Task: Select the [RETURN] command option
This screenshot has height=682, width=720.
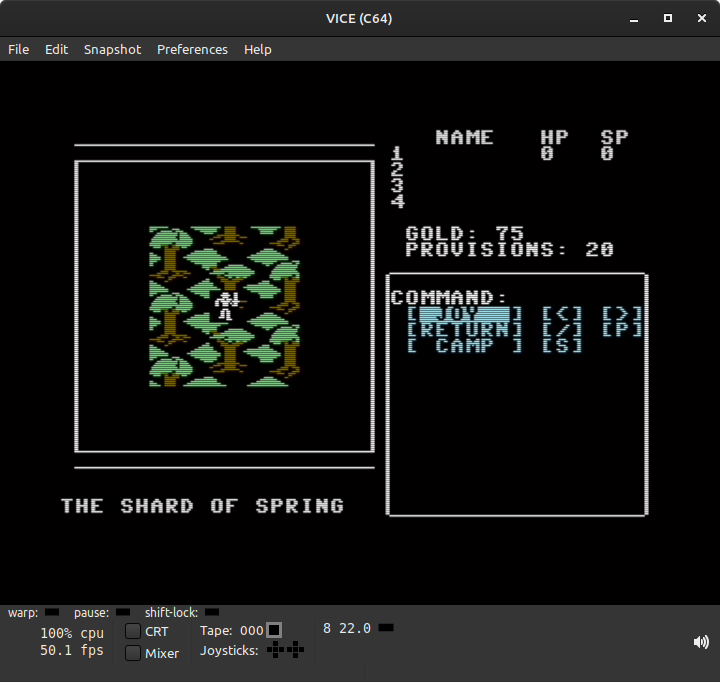Action: click(x=465, y=329)
